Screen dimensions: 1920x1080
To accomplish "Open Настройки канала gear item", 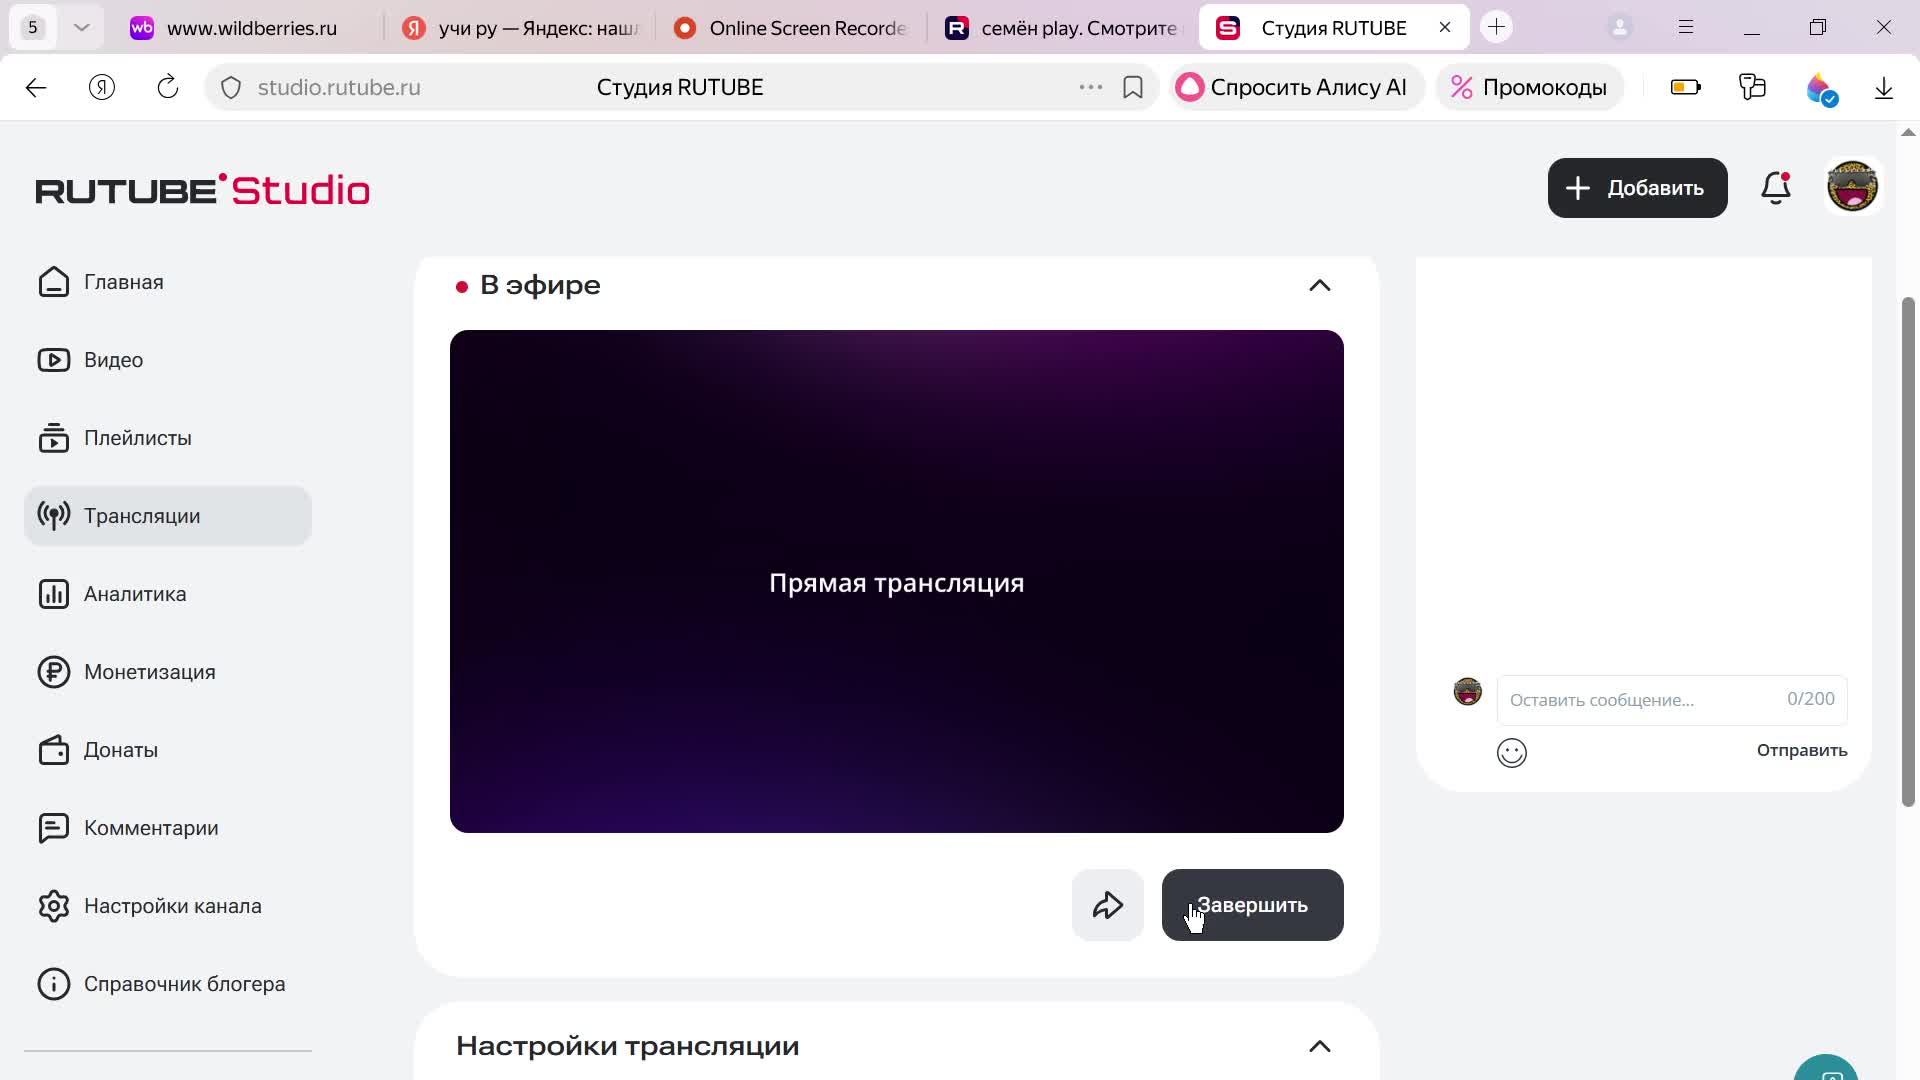I will tap(172, 906).
